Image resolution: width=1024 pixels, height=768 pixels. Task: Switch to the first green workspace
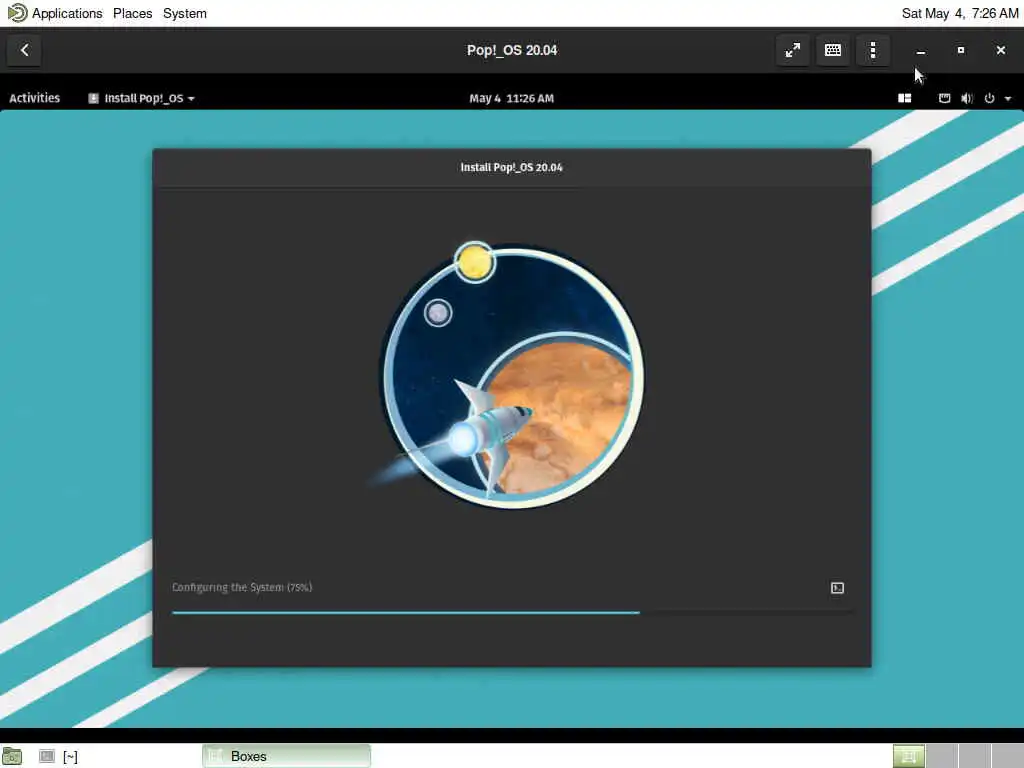click(x=908, y=756)
